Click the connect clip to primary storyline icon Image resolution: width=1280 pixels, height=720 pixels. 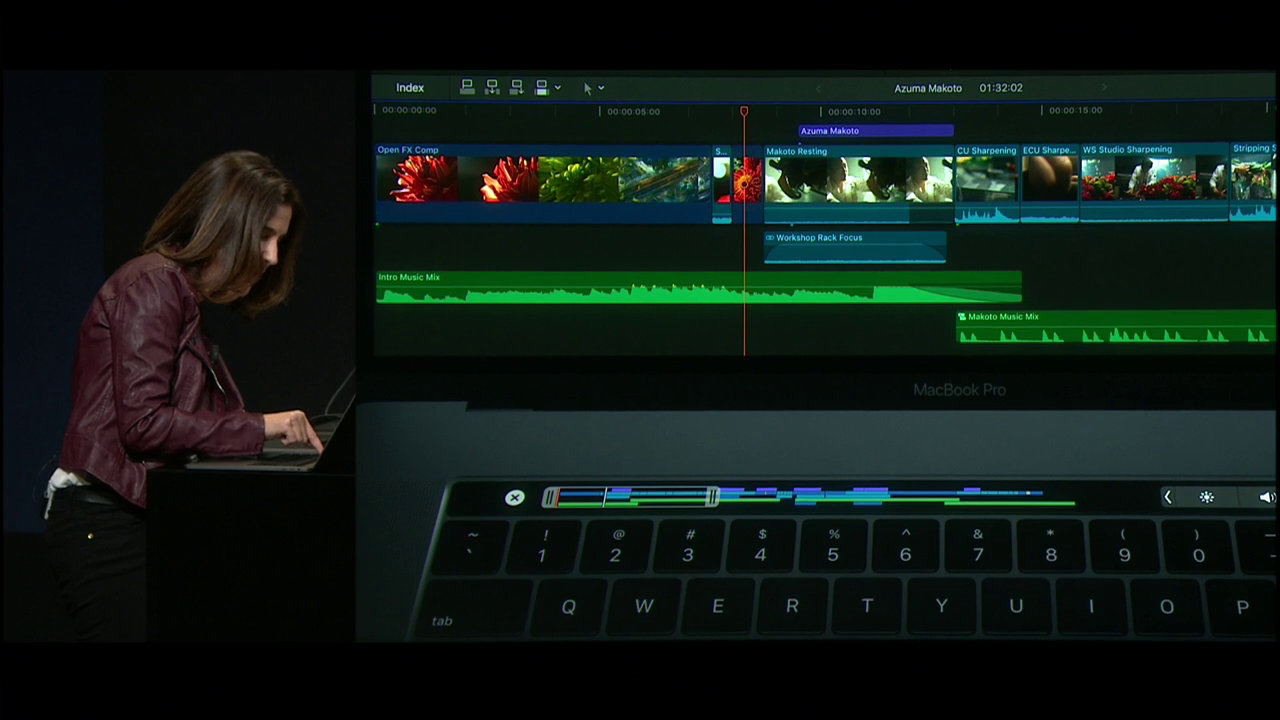click(x=467, y=88)
